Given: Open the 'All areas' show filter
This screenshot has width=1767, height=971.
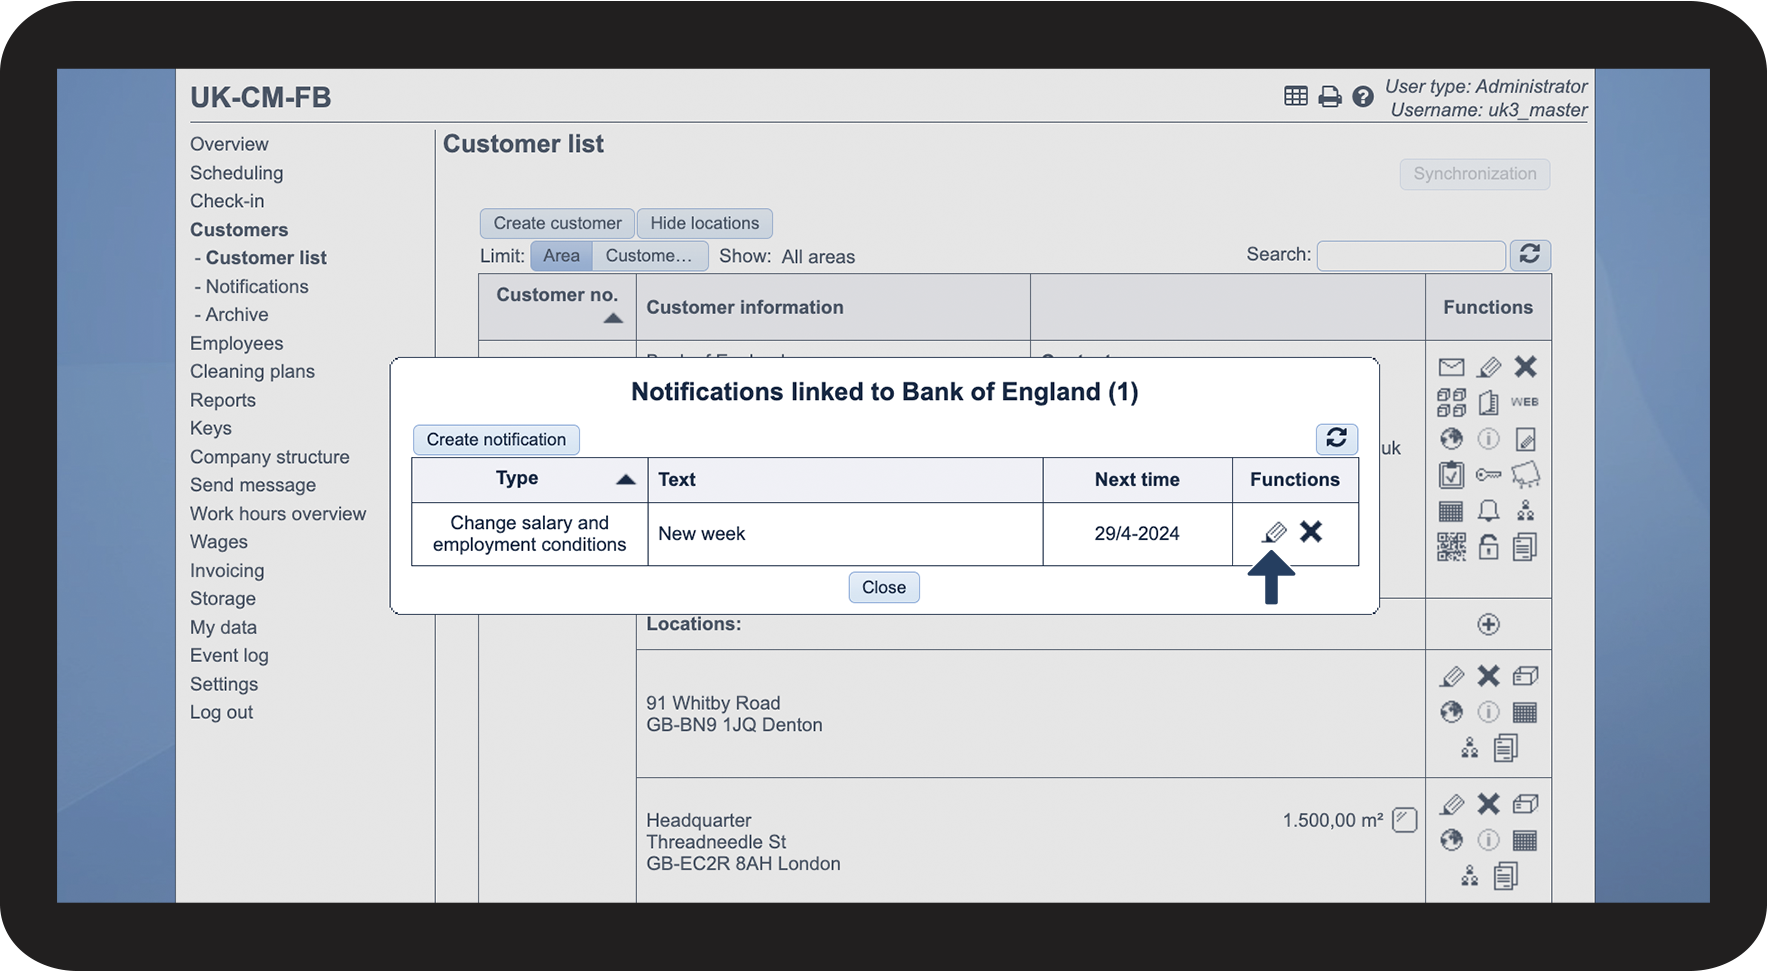Looking at the screenshot, I should tap(818, 257).
